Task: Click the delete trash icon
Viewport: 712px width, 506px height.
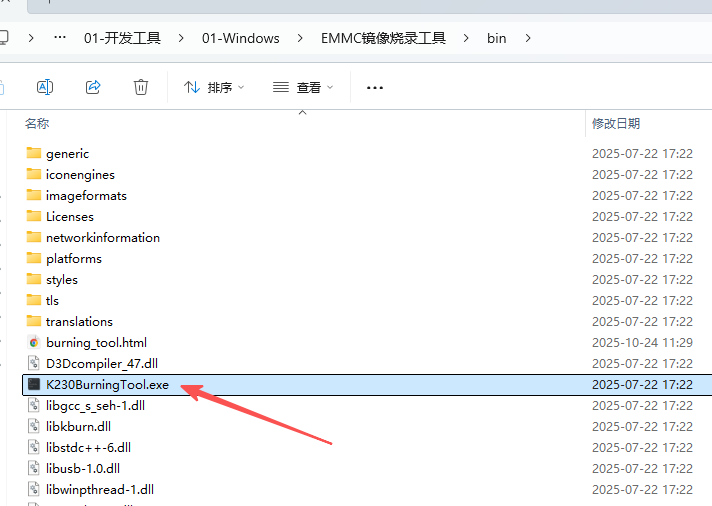Action: click(x=141, y=88)
